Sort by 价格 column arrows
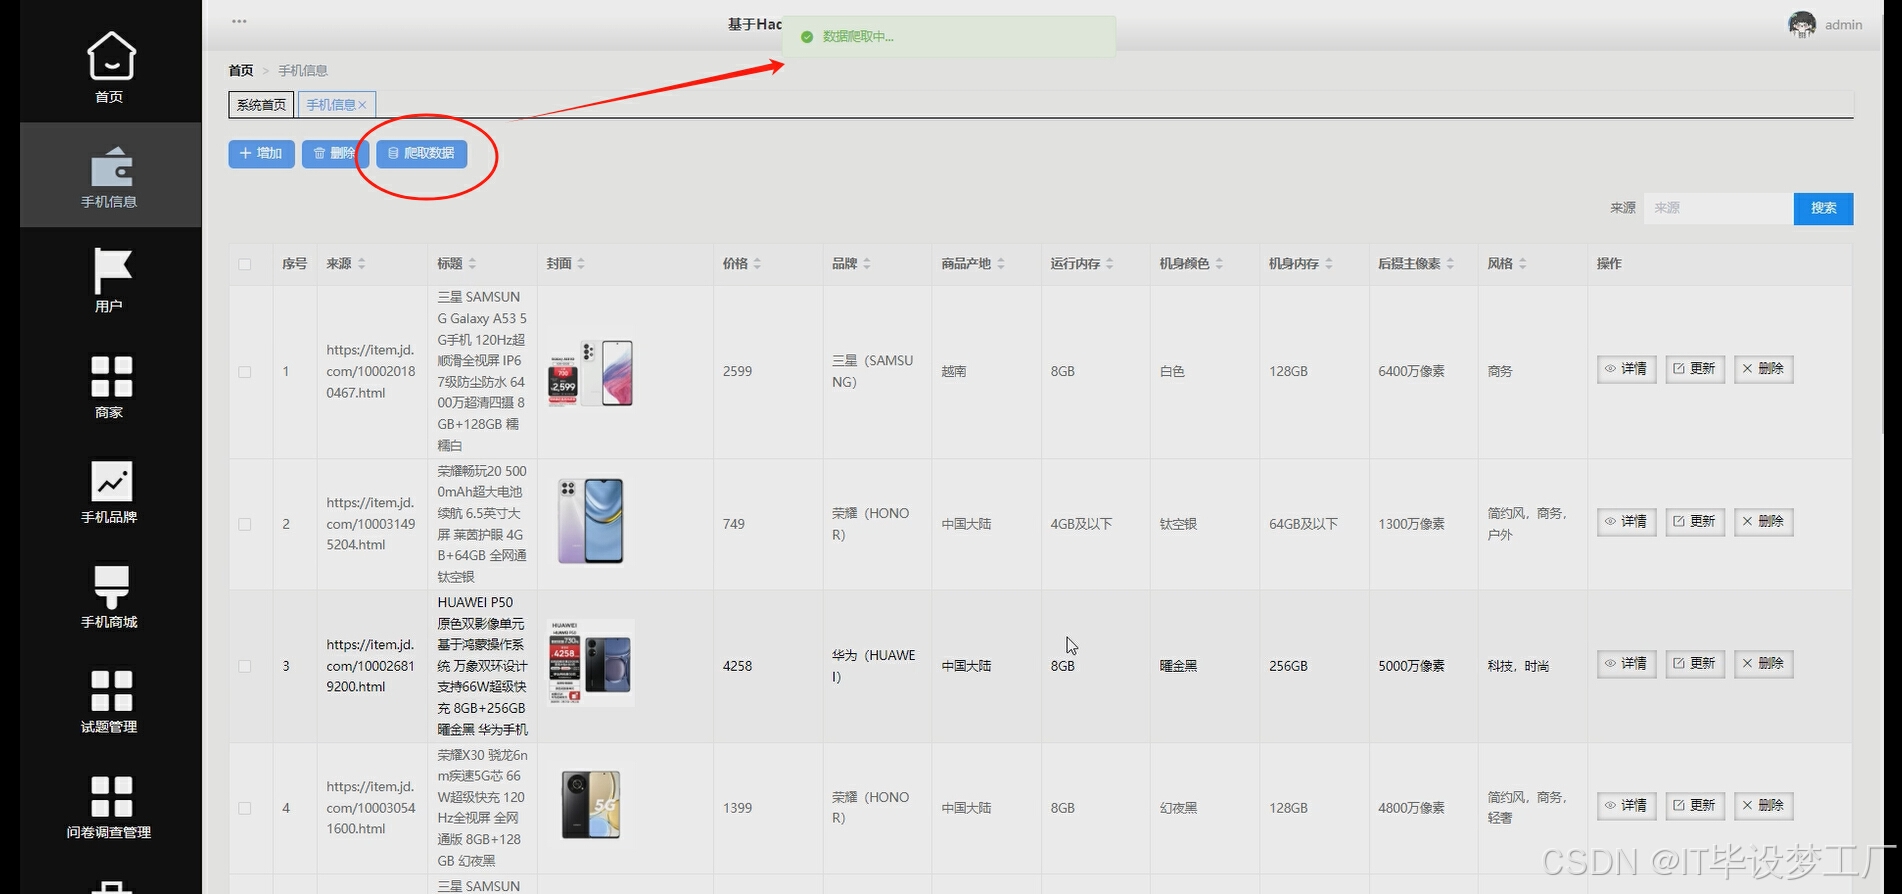The image size is (1902, 894). [x=757, y=264]
